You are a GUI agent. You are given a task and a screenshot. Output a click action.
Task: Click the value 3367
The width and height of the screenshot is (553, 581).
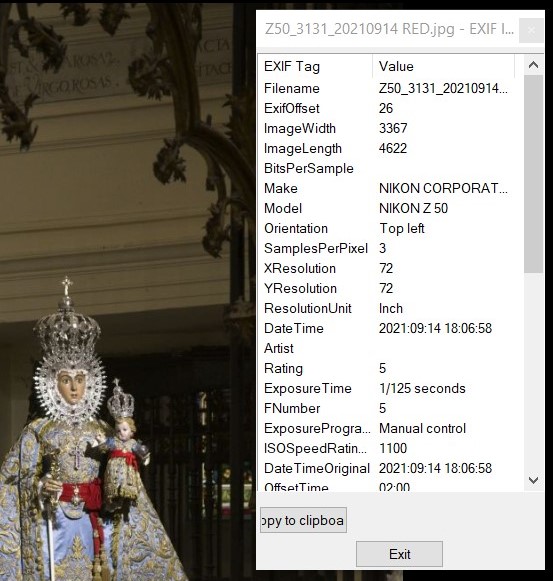[393, 129]
